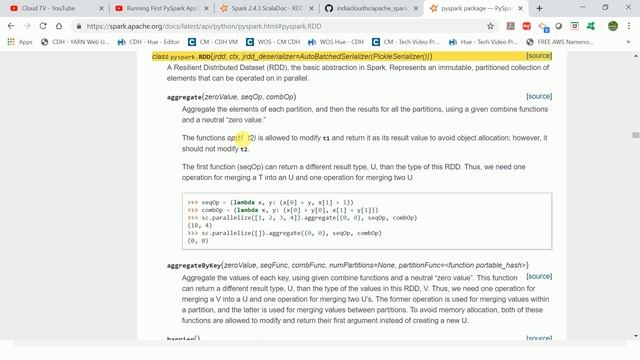
Task: Open the extension icon with the blue badge
Action: (x=543, y=27)
